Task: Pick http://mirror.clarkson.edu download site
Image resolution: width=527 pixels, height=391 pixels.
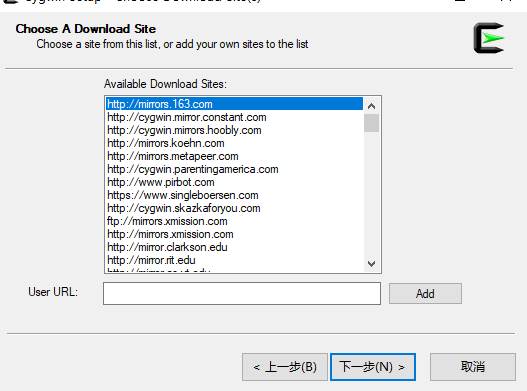Action: click(x=234, y=247)
